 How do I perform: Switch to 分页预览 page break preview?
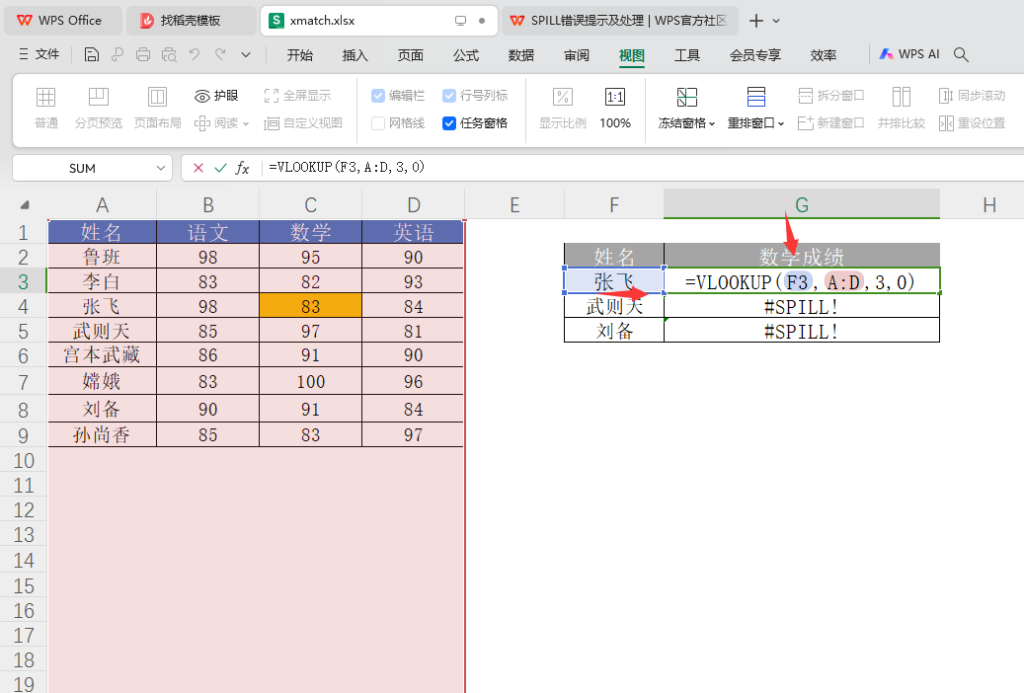point(99,108)
